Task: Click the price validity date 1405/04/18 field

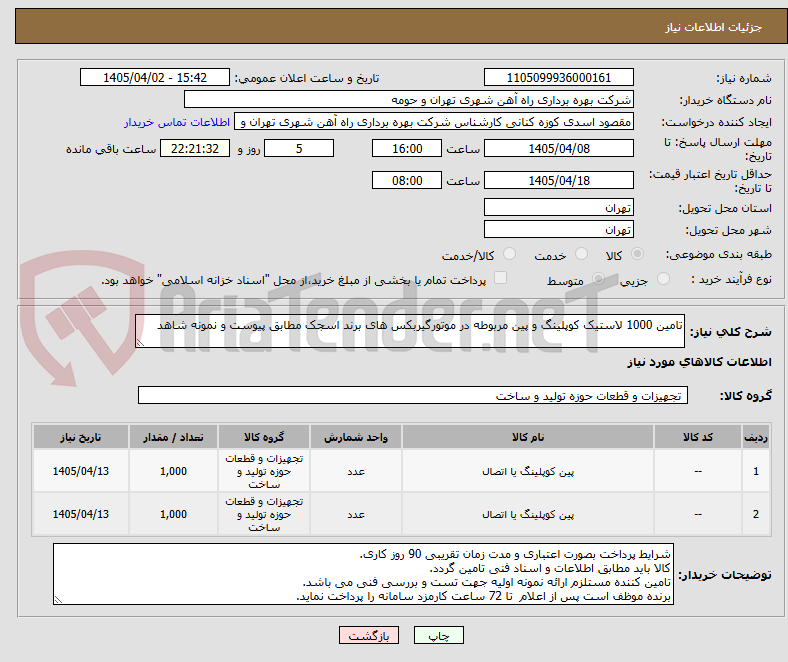Action: click(x=558, y=180)
